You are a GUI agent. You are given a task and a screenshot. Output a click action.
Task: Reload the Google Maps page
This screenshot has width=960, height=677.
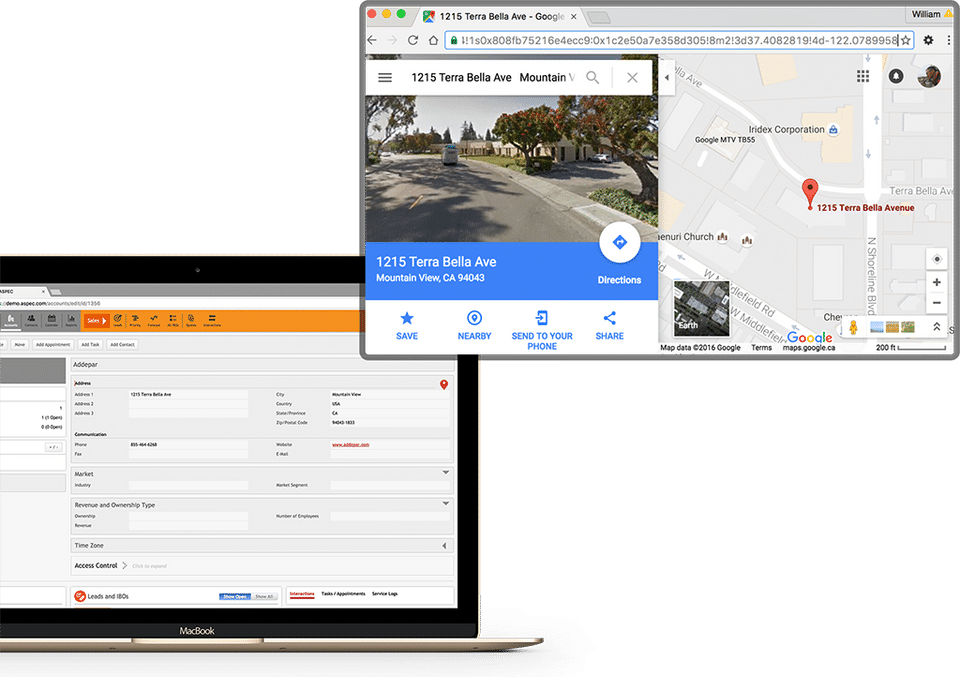[x=413, y=40]
